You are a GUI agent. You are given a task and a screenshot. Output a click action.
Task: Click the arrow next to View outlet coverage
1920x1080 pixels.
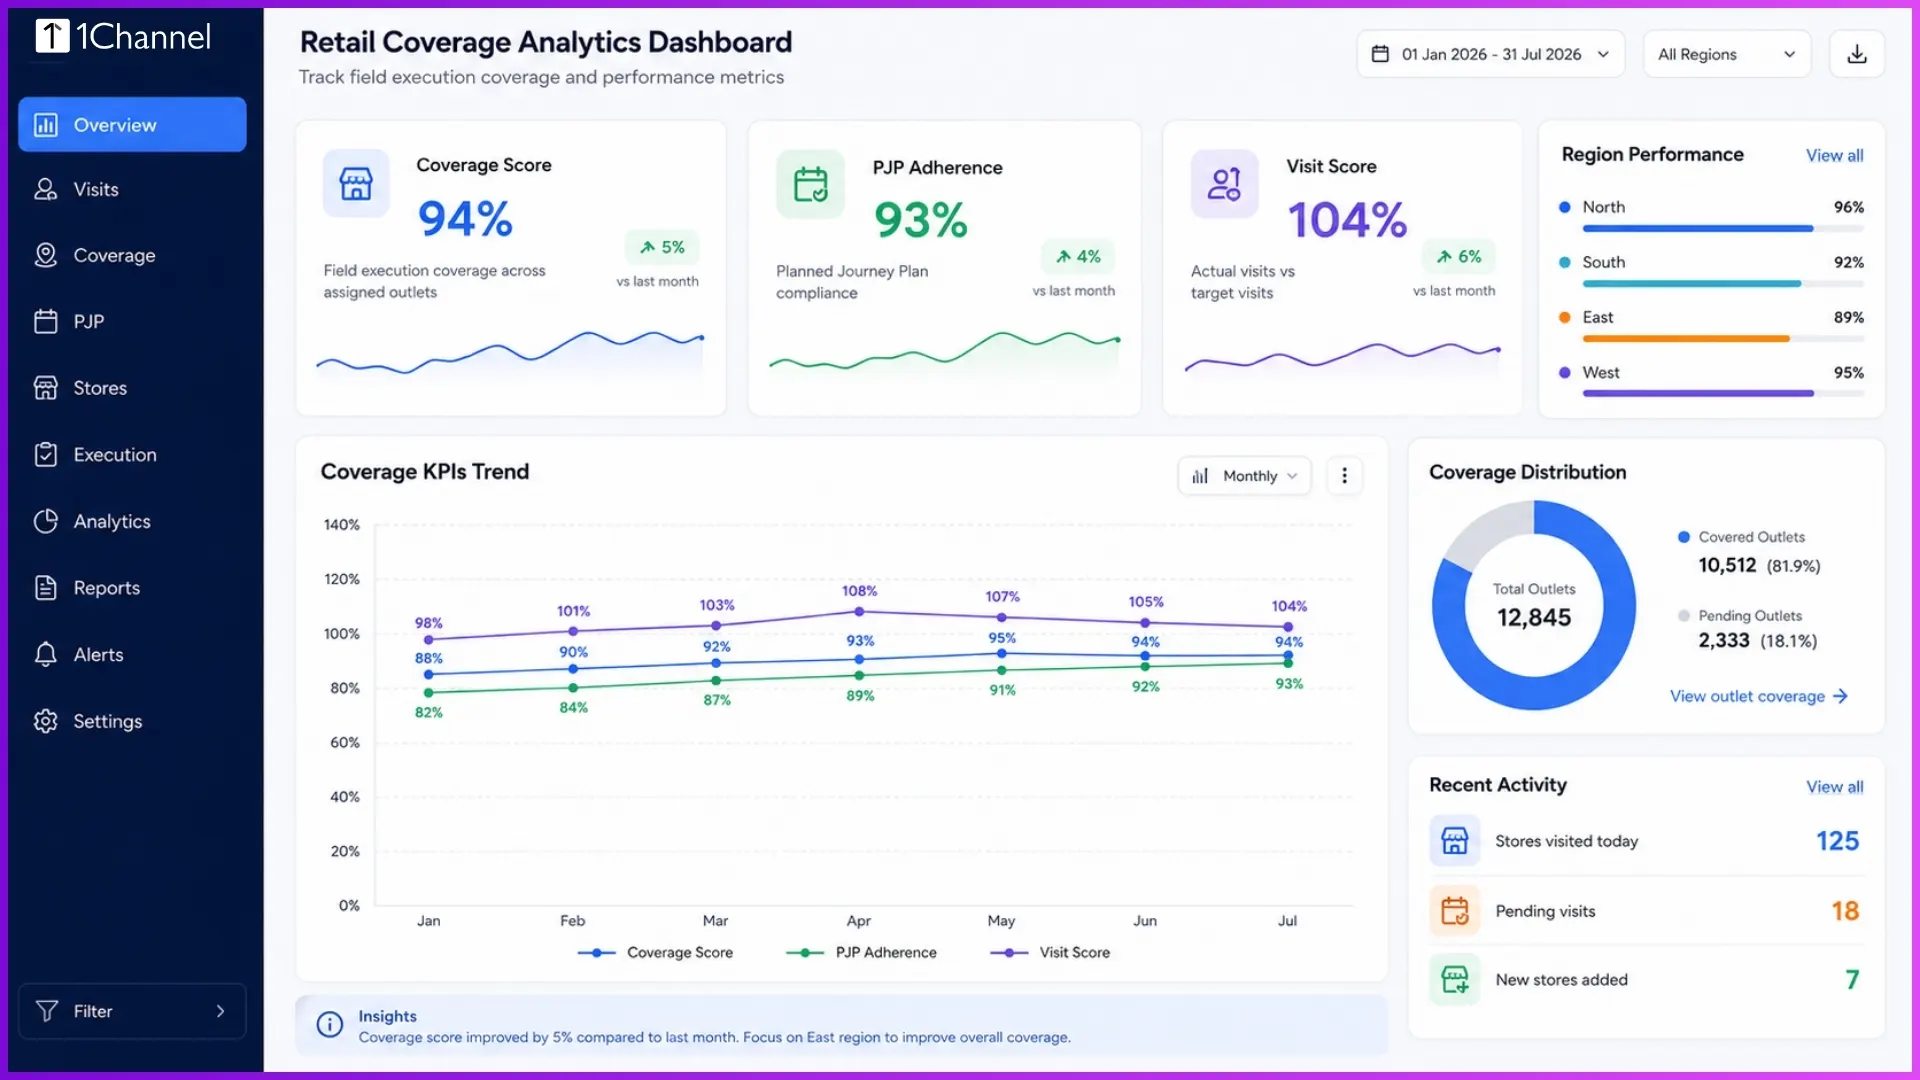coord(1840,696)
